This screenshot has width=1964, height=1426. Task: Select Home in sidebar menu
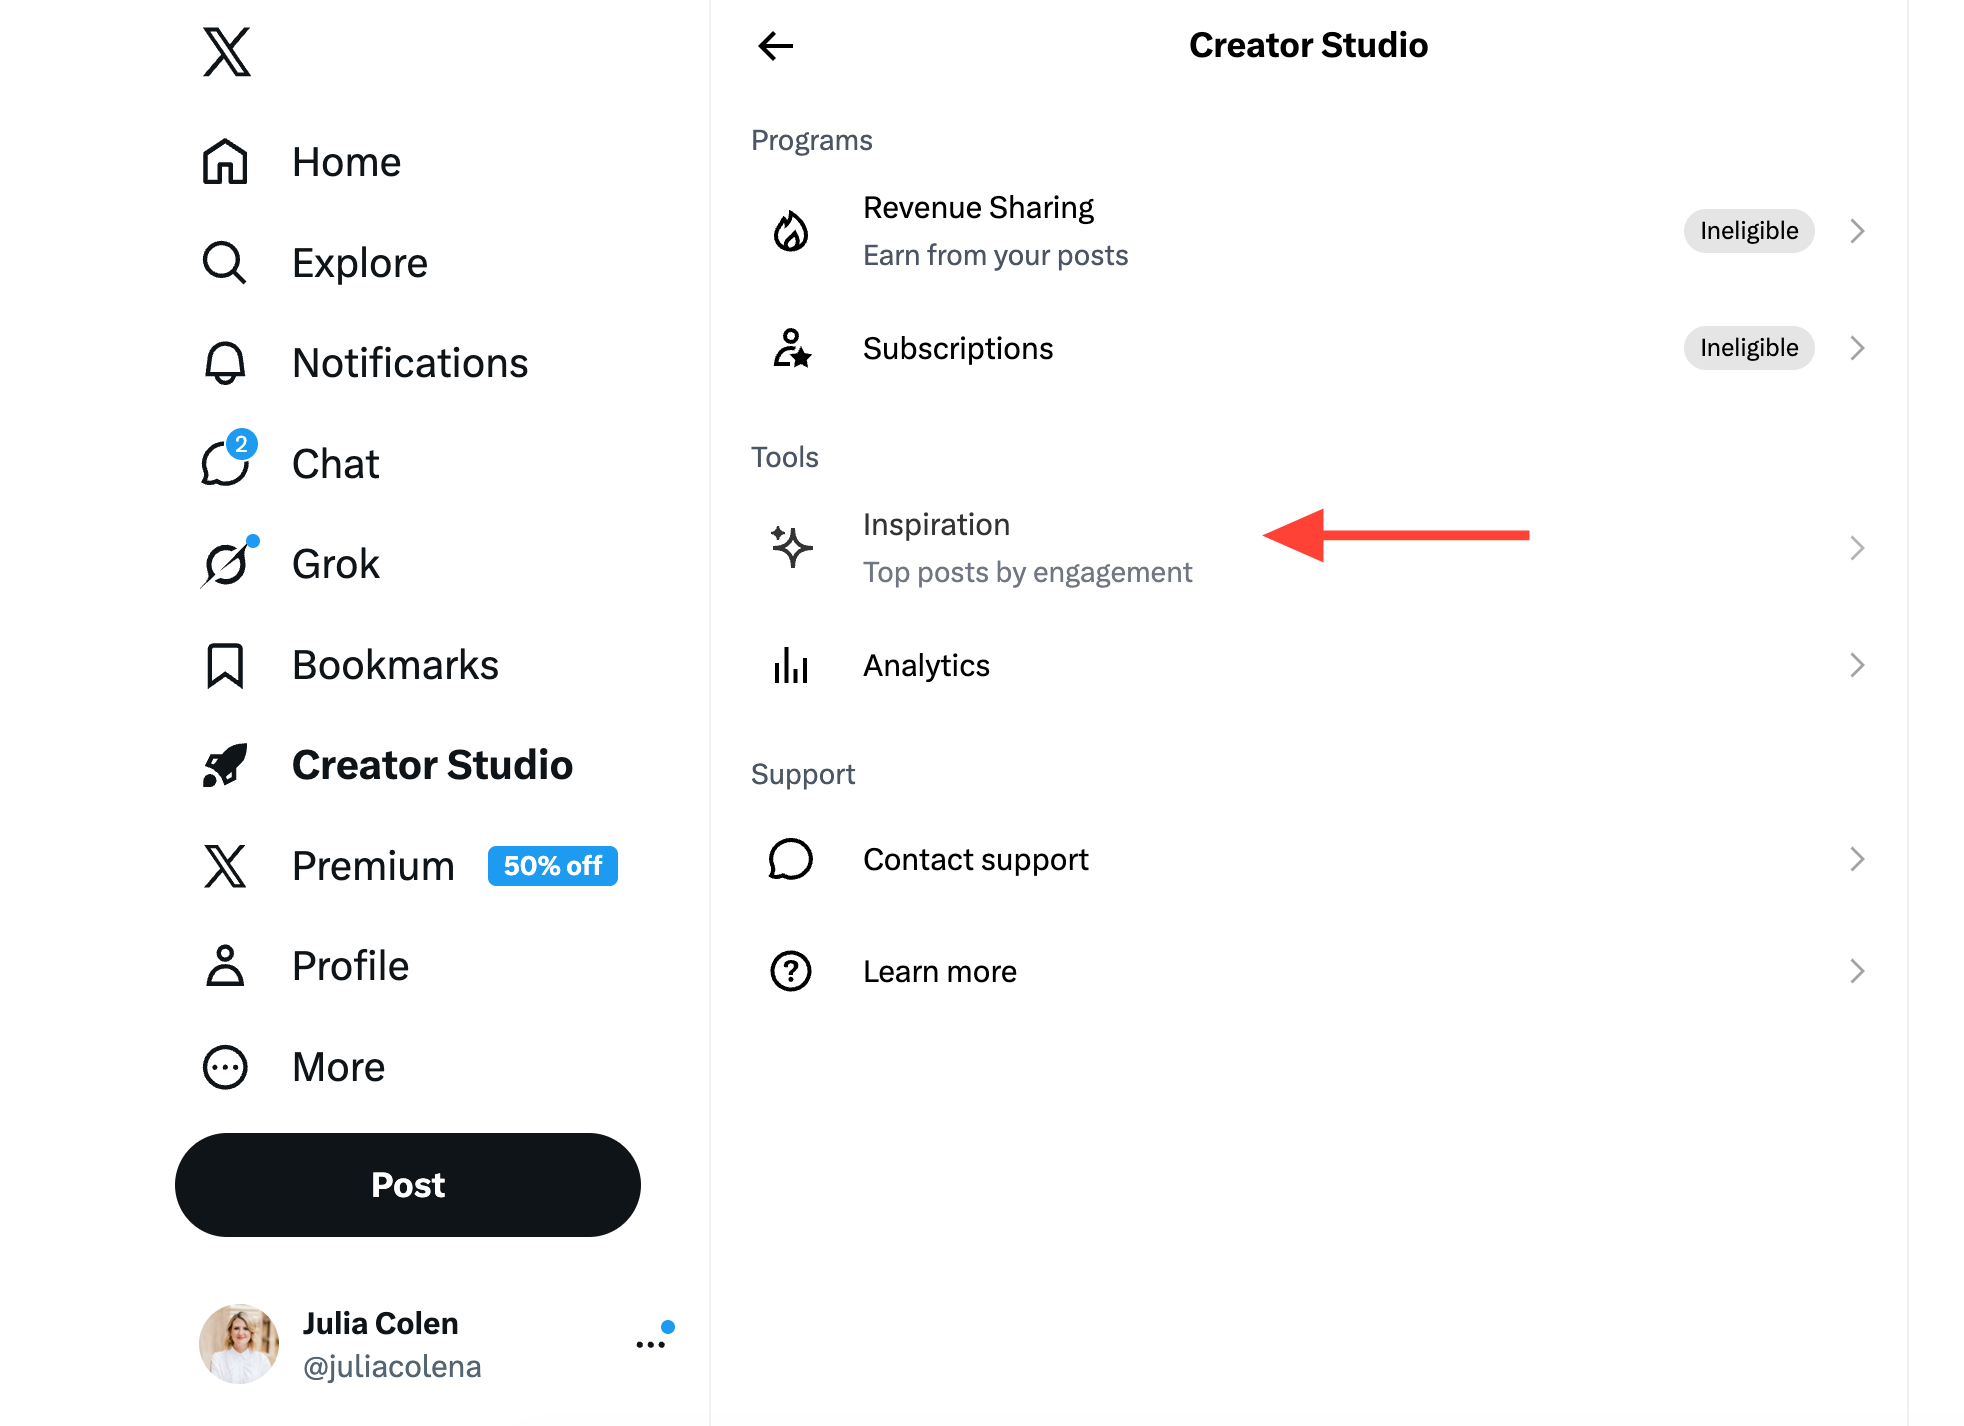(346, 162)
